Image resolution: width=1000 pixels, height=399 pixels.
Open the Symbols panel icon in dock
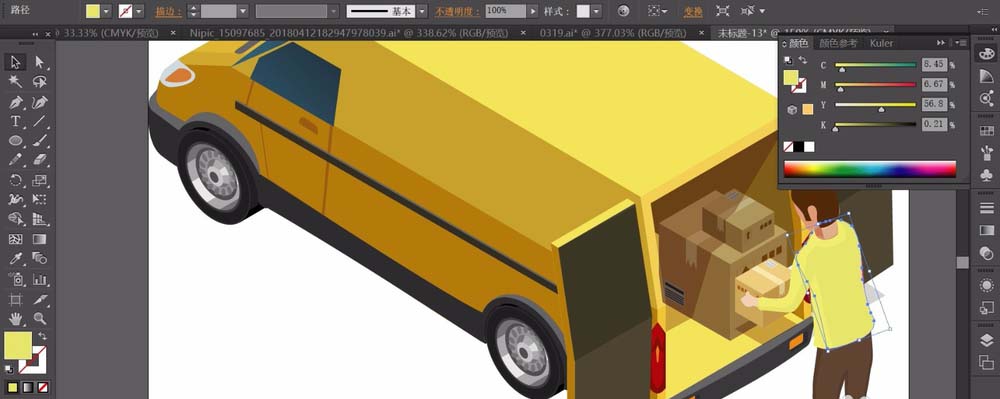[x=986, y=175]
